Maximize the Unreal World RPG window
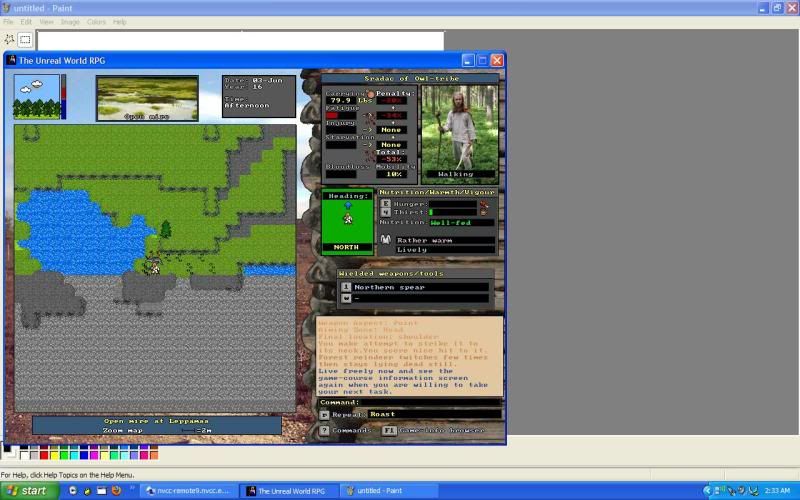800x500 pixels. click(483, 60)
